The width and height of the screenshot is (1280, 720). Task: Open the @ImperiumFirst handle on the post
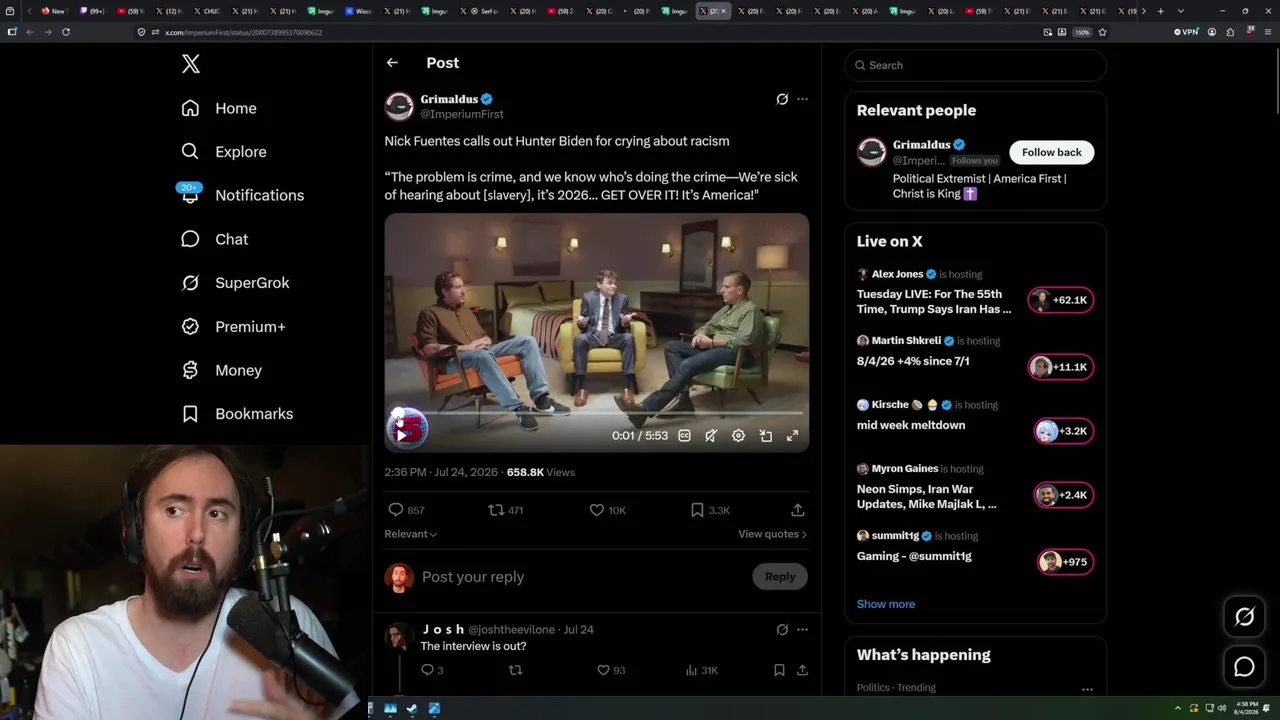462,114
